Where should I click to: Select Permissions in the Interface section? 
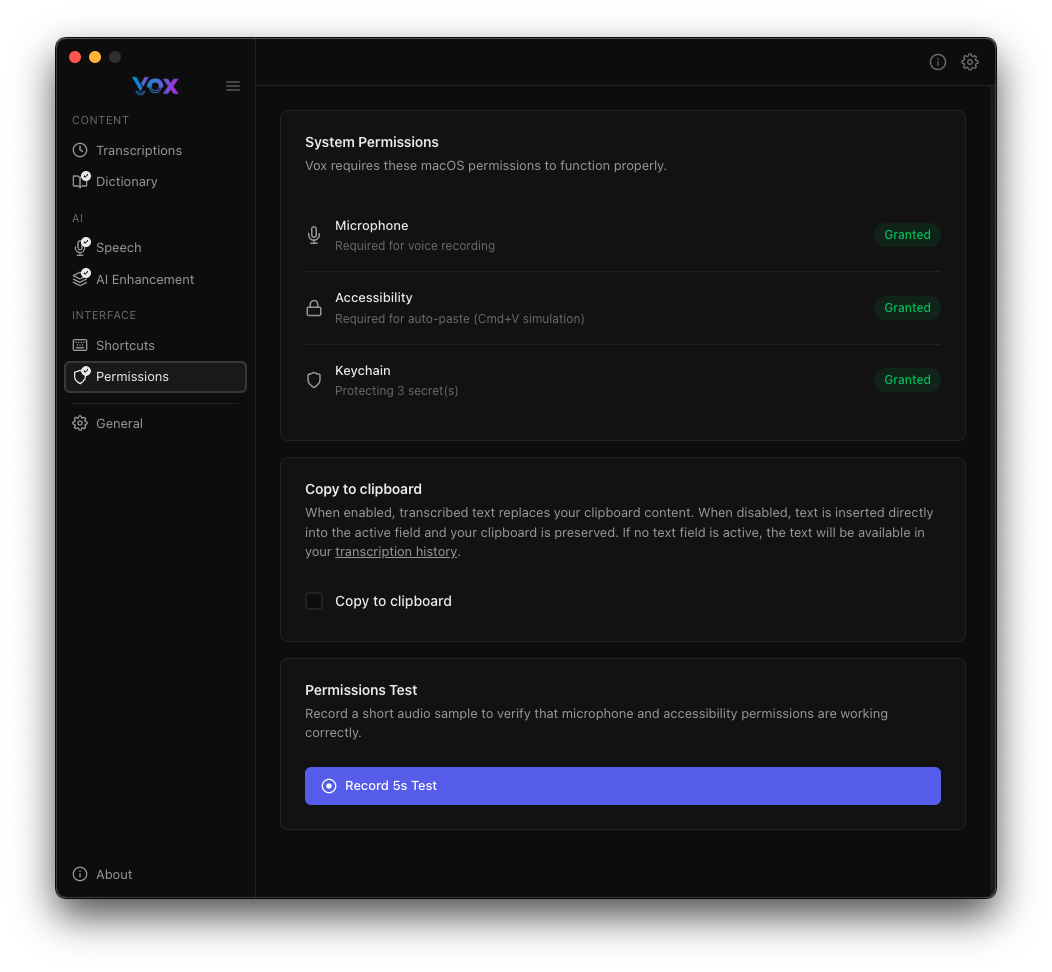pyautogui.click(x=132, y=377)
